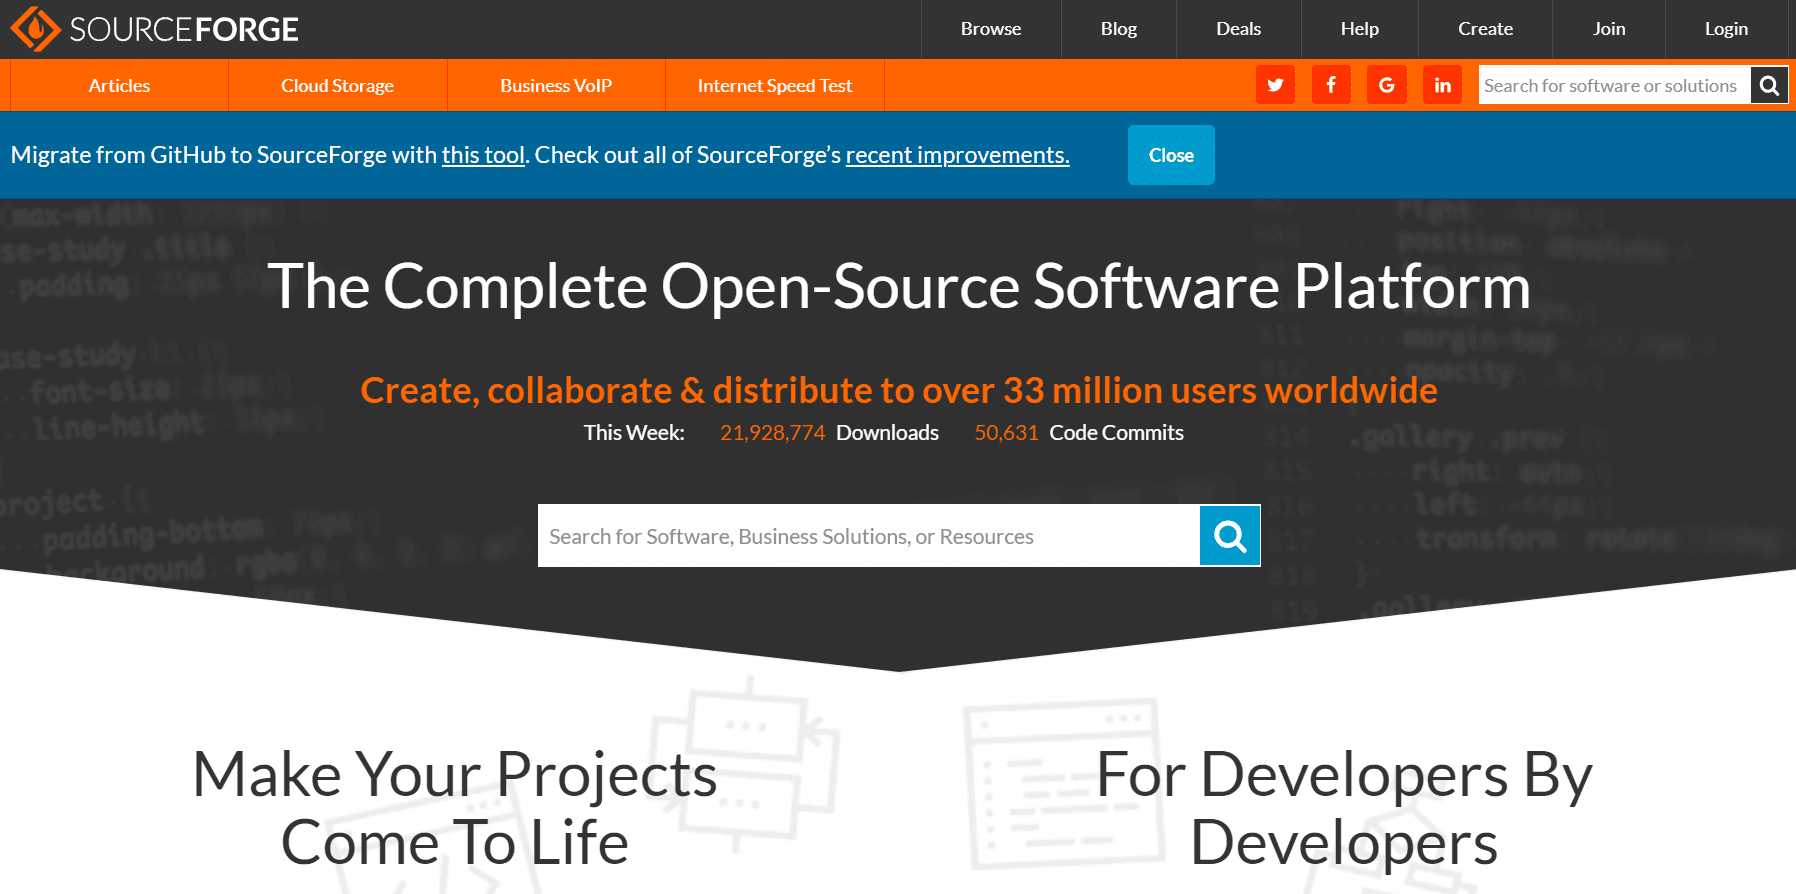This screenshot has width=1796, height=894.
Task: Click 'The Complete Open-Source Software Platform' headline
Action: (x=899, y=287)
